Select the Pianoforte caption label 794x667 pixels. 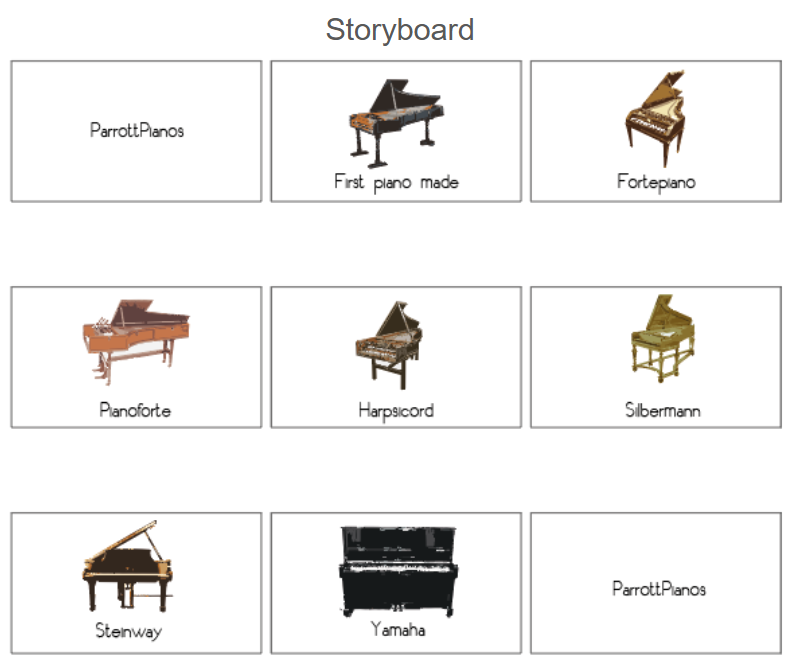pos(135,410)
